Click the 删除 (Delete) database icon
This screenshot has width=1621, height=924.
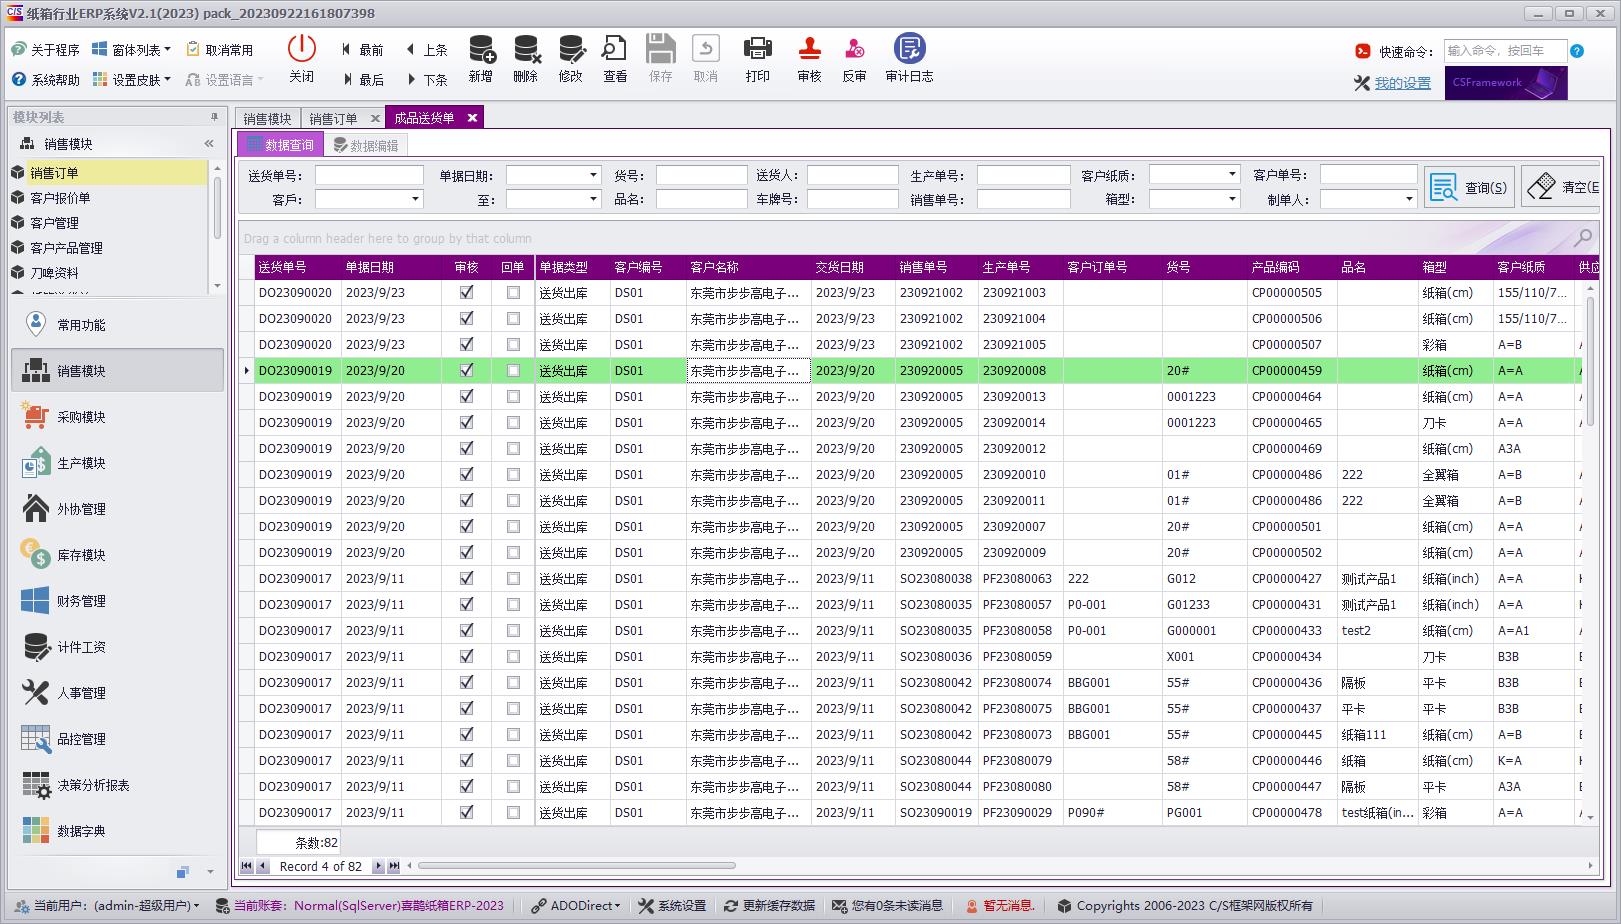[x=526, y=50]
